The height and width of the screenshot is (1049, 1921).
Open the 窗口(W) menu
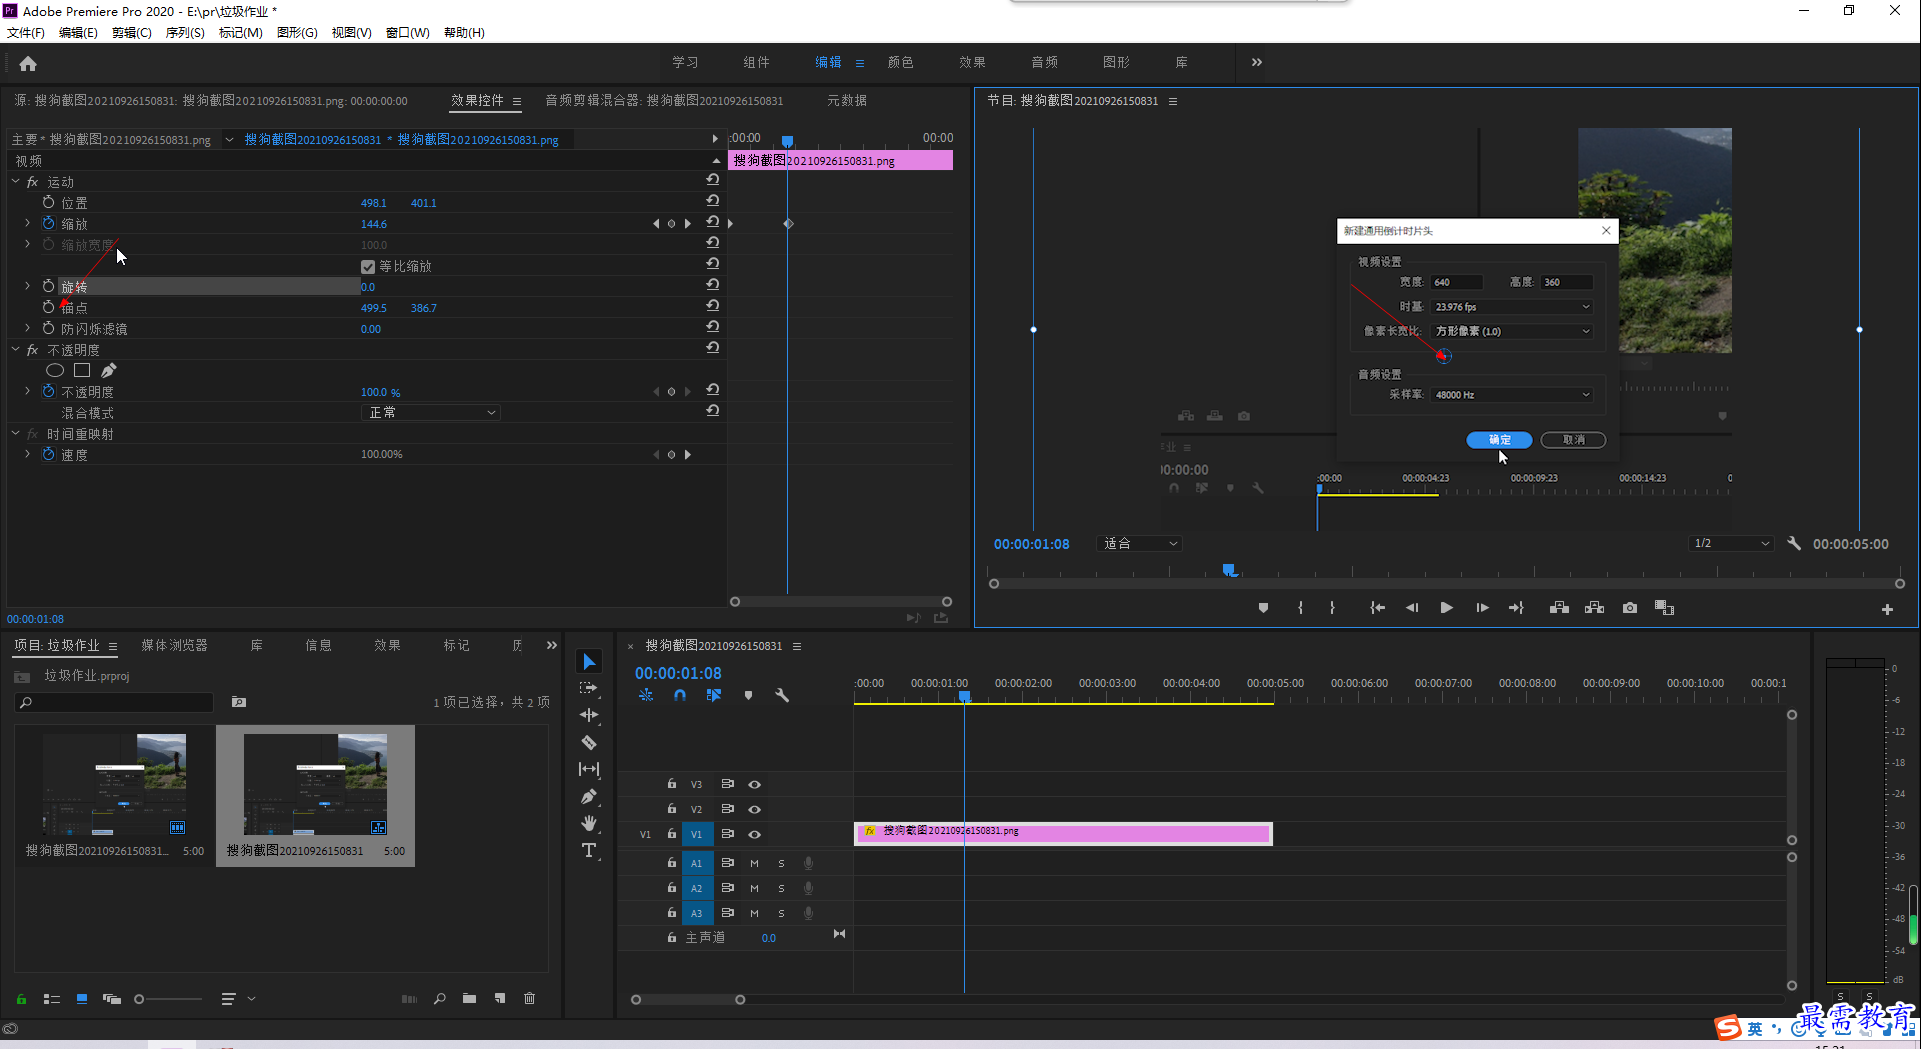[407, 33]
